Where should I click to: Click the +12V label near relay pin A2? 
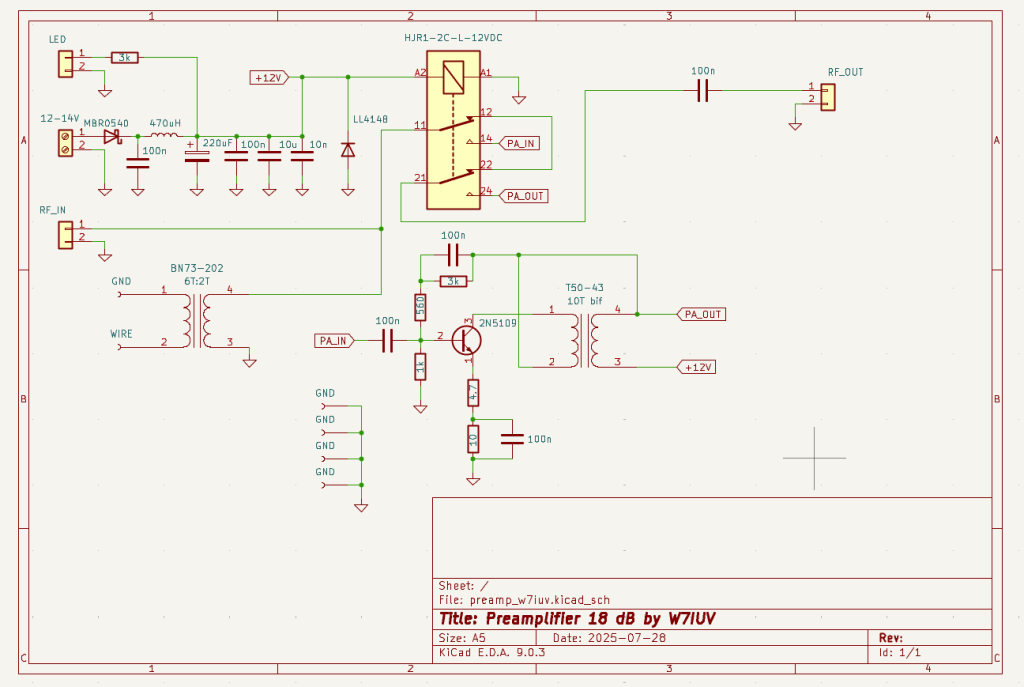tap(268, 77)
